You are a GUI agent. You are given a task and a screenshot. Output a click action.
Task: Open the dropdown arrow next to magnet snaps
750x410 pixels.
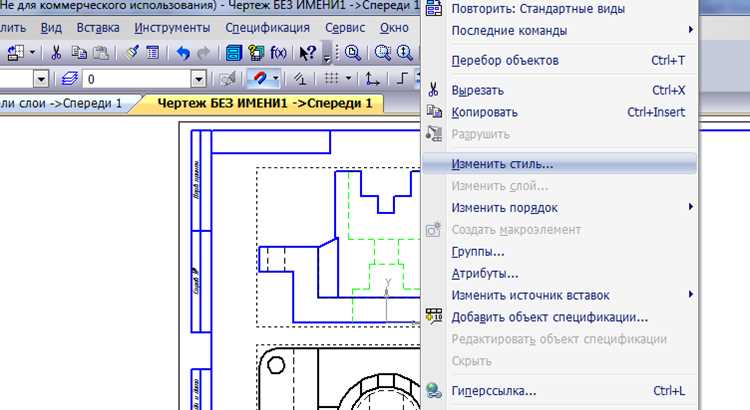click(x=276, y=79)
